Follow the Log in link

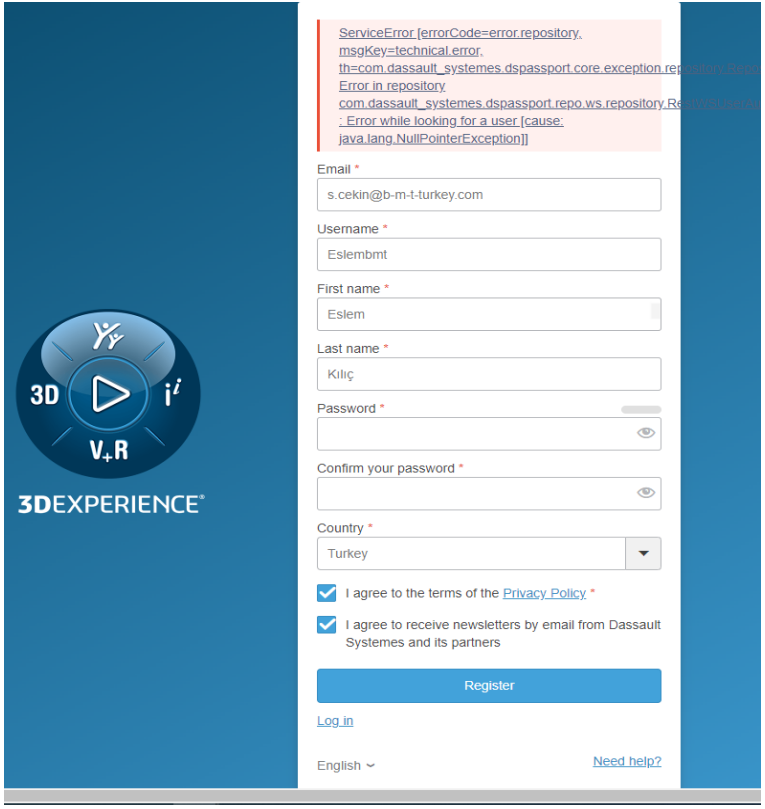[x=335, y=721]
